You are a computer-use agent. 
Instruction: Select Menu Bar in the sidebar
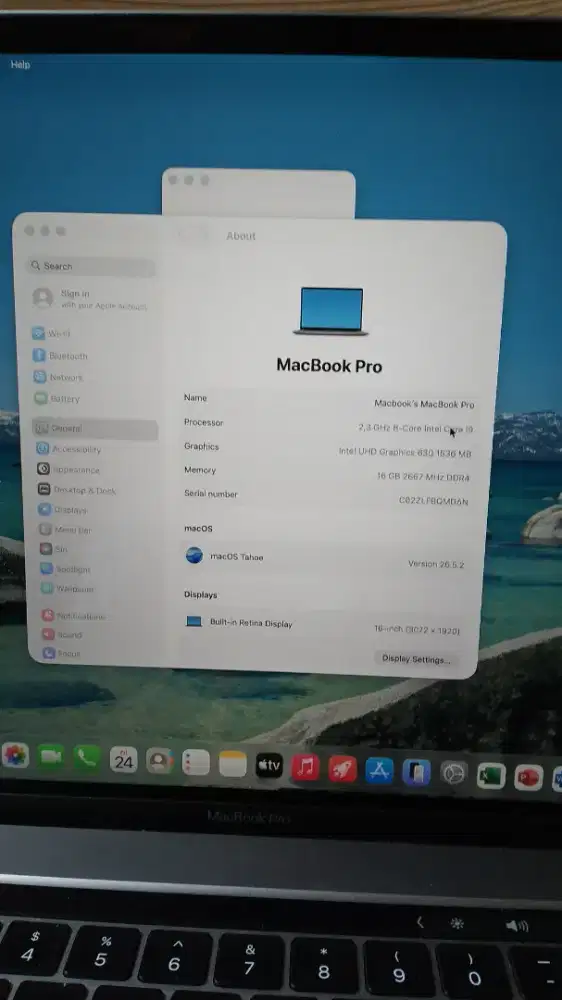(x=66, y=530)
